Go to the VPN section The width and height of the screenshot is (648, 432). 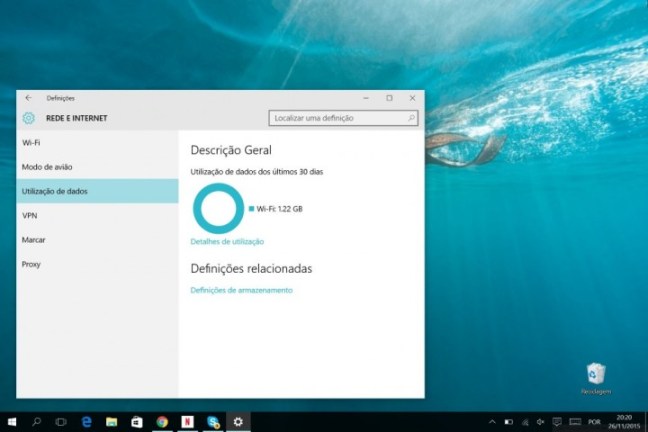pyautogui.click(x=29, y=215)
